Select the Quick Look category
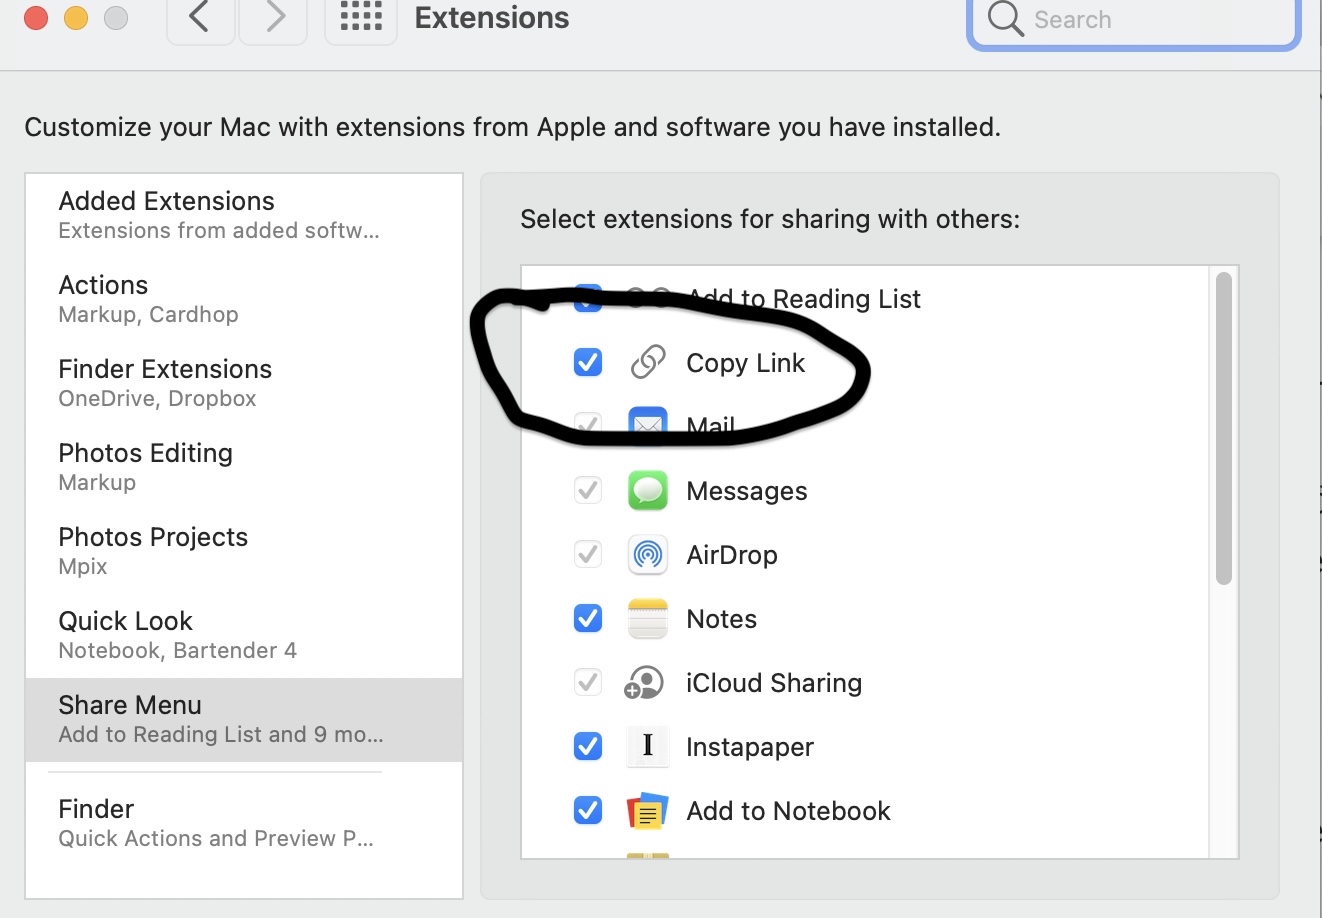Screen dimensions: 1322x918 244,635
